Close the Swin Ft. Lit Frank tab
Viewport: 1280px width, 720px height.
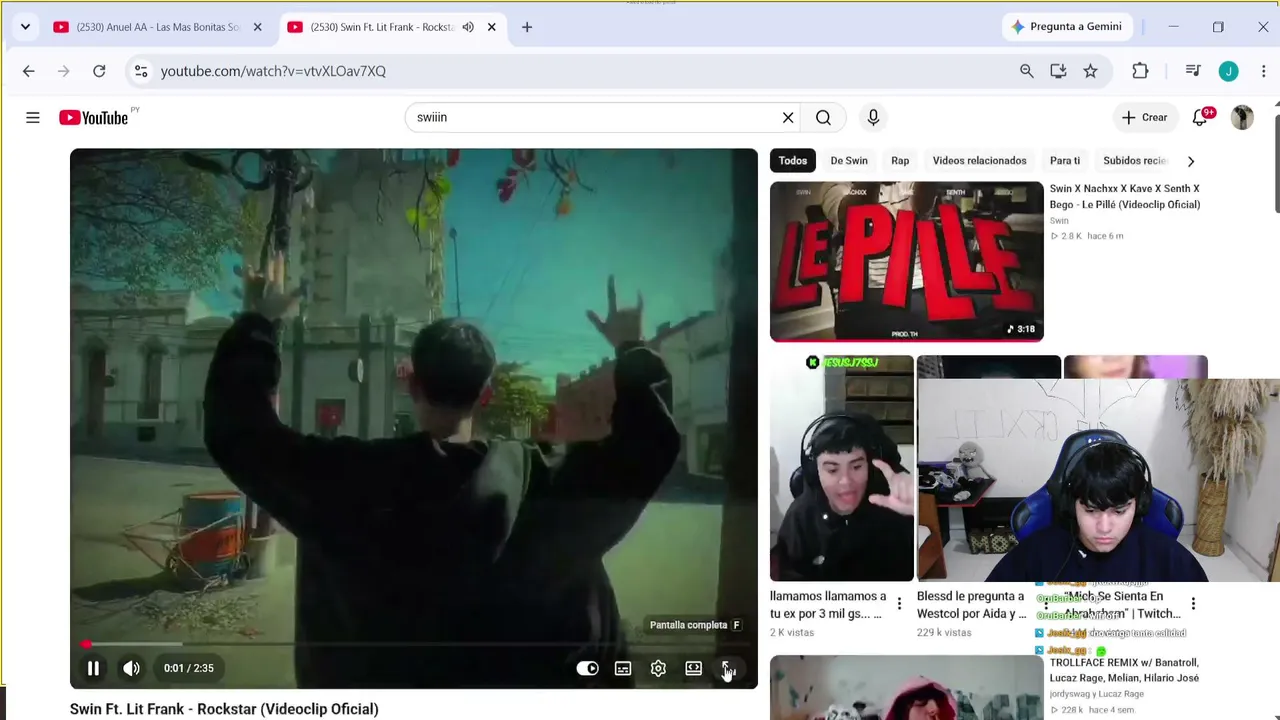(491, 27)
